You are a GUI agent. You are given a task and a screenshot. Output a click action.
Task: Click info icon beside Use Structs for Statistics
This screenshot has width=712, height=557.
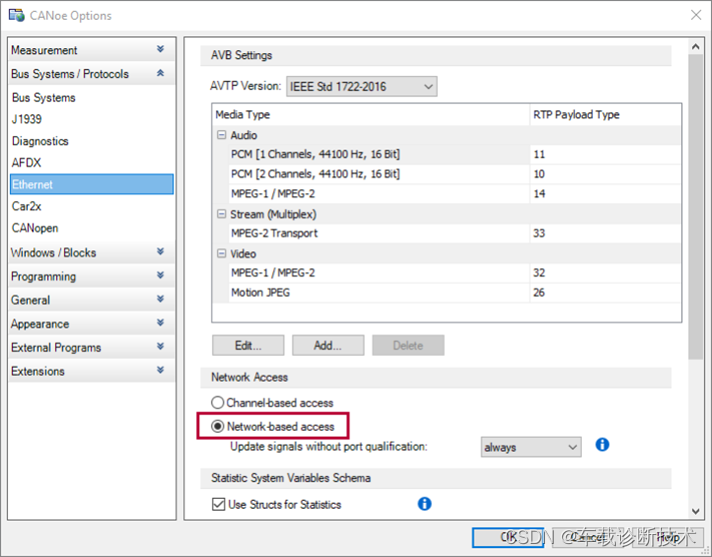point(424,503)
